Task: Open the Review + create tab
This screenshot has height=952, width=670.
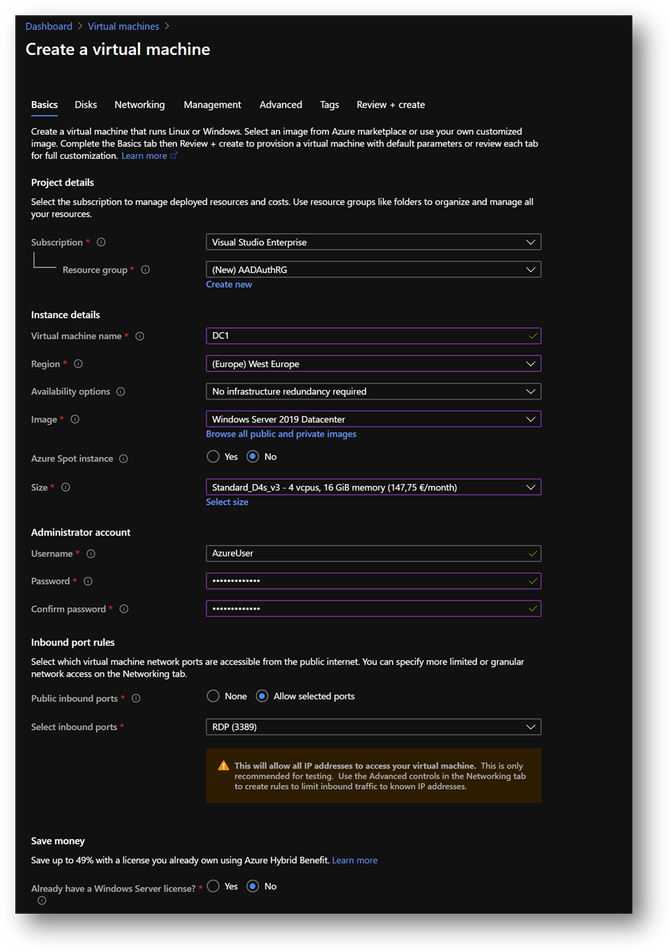Action: 390,105
